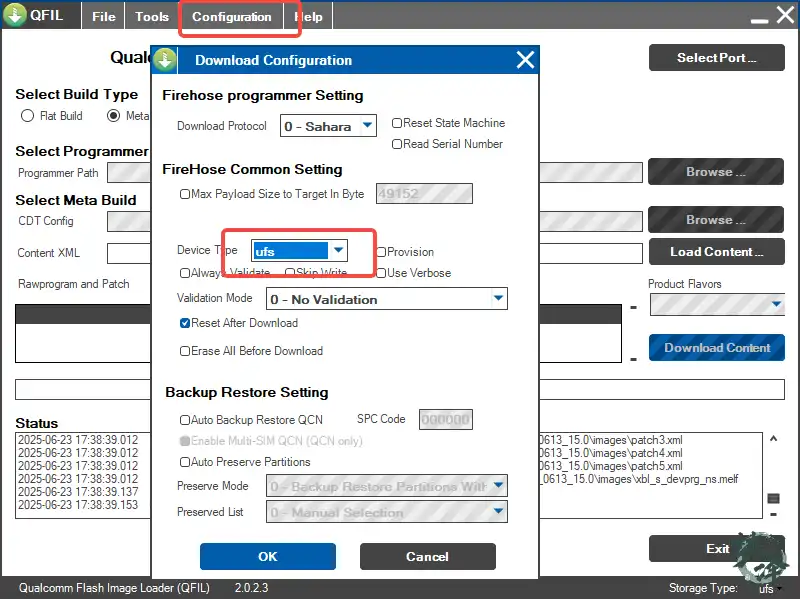Enable Erase All Before Download
This screenshot has width=800, height=599.
pyautogui.click(x=185, y=351)
